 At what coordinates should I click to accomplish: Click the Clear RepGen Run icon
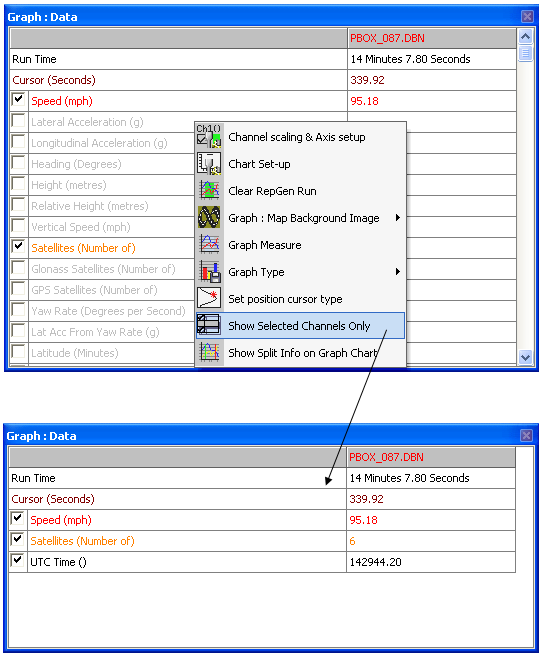coord(209,191)
